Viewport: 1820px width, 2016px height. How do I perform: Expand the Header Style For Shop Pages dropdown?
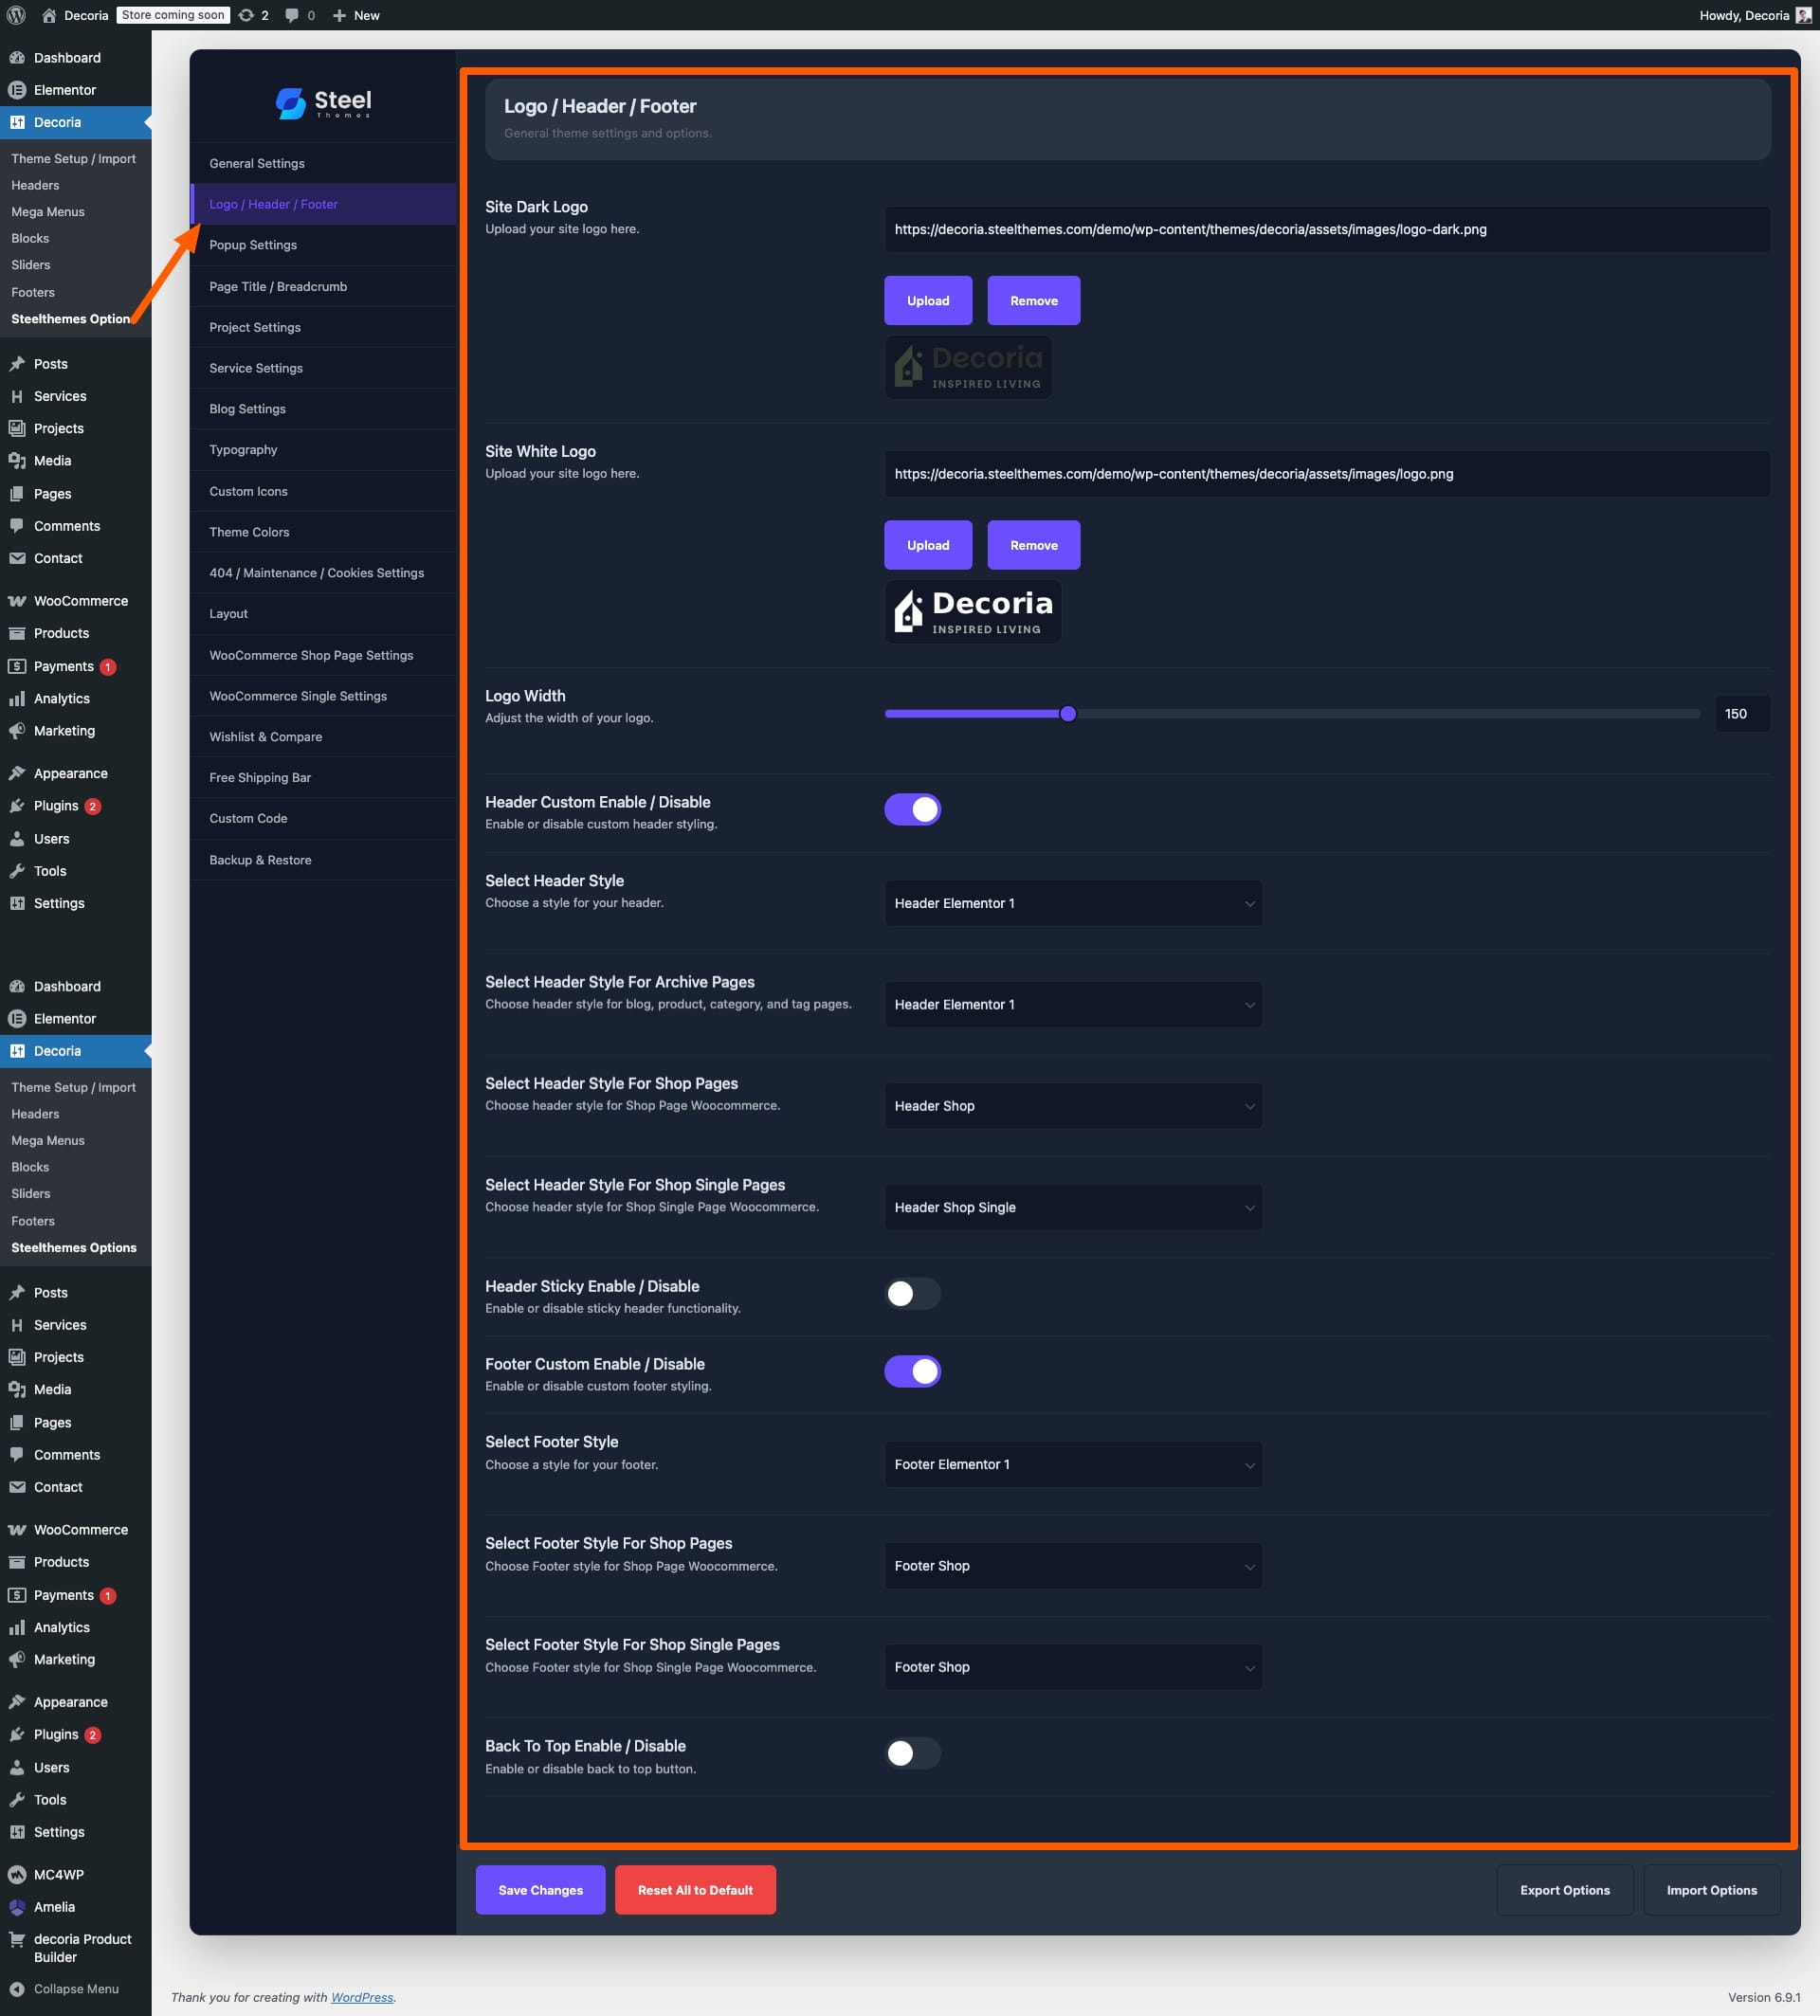pyautogui.click(x=1073, y=1106)
